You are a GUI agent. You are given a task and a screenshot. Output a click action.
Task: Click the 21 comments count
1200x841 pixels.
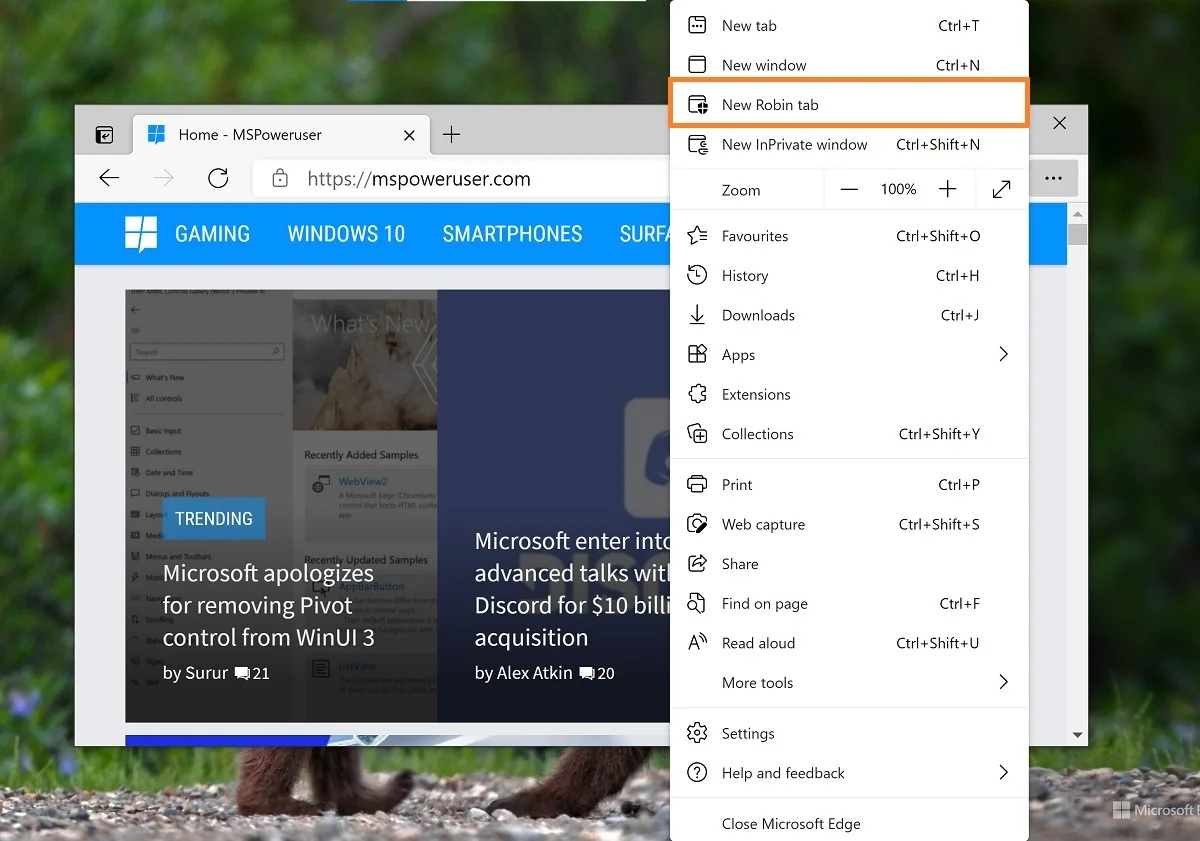253,673
